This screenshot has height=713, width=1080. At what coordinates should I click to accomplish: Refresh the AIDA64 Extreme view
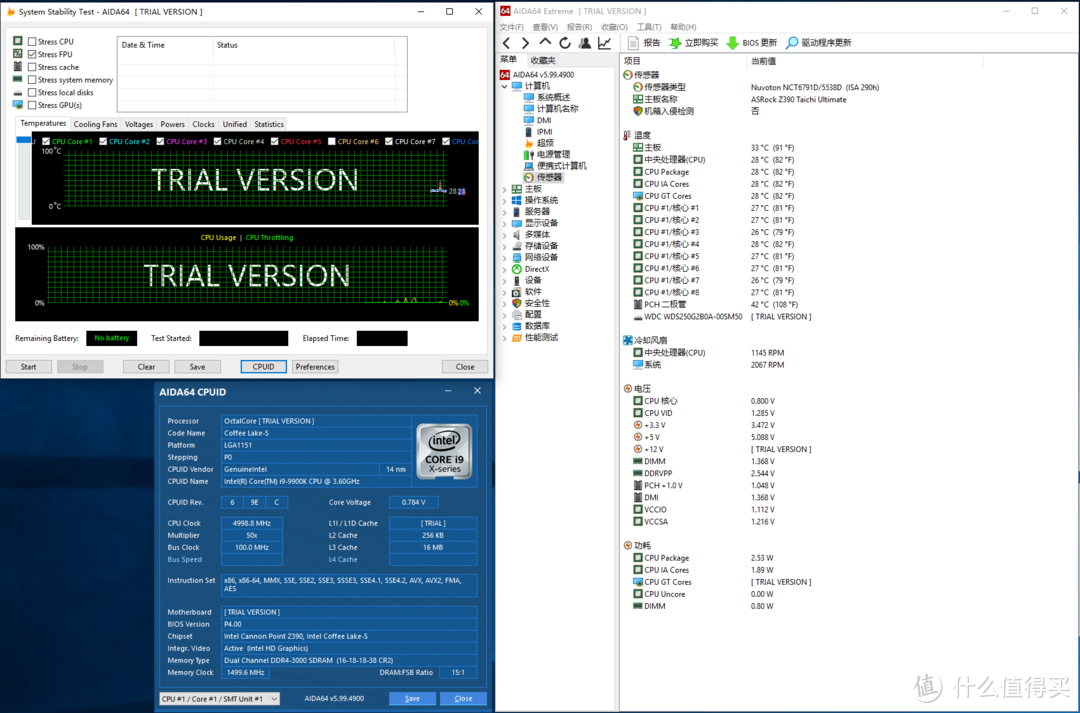pos(565,43)
